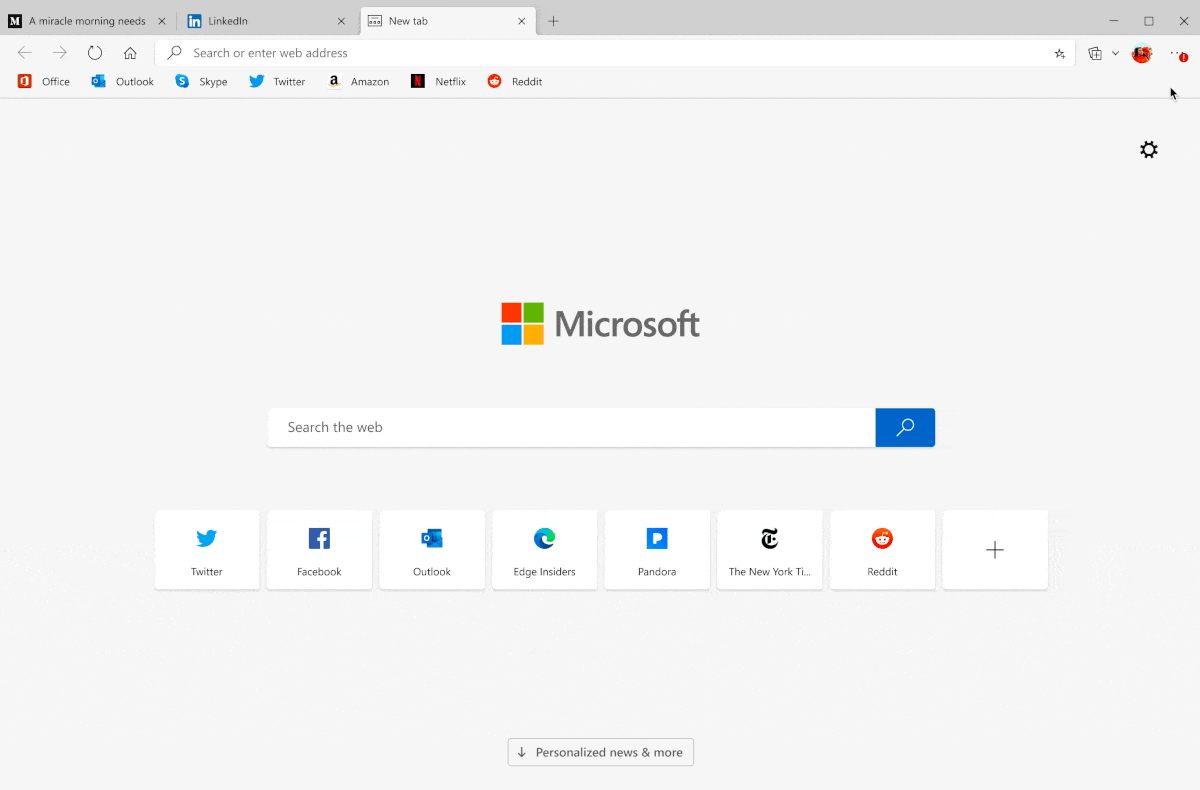The width and height of the screenshot is (1200, 790).
Task: Click the blue search magnifier button
Action: [905, 427]
